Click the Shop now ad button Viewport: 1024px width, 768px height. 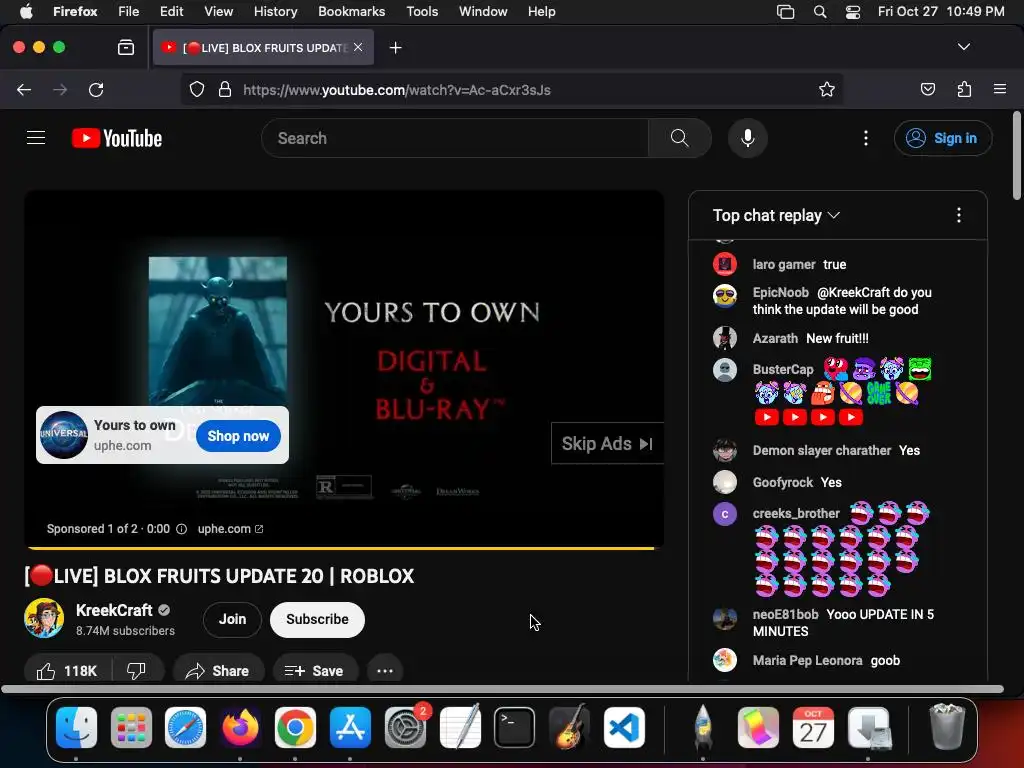(x=238, y=436)
